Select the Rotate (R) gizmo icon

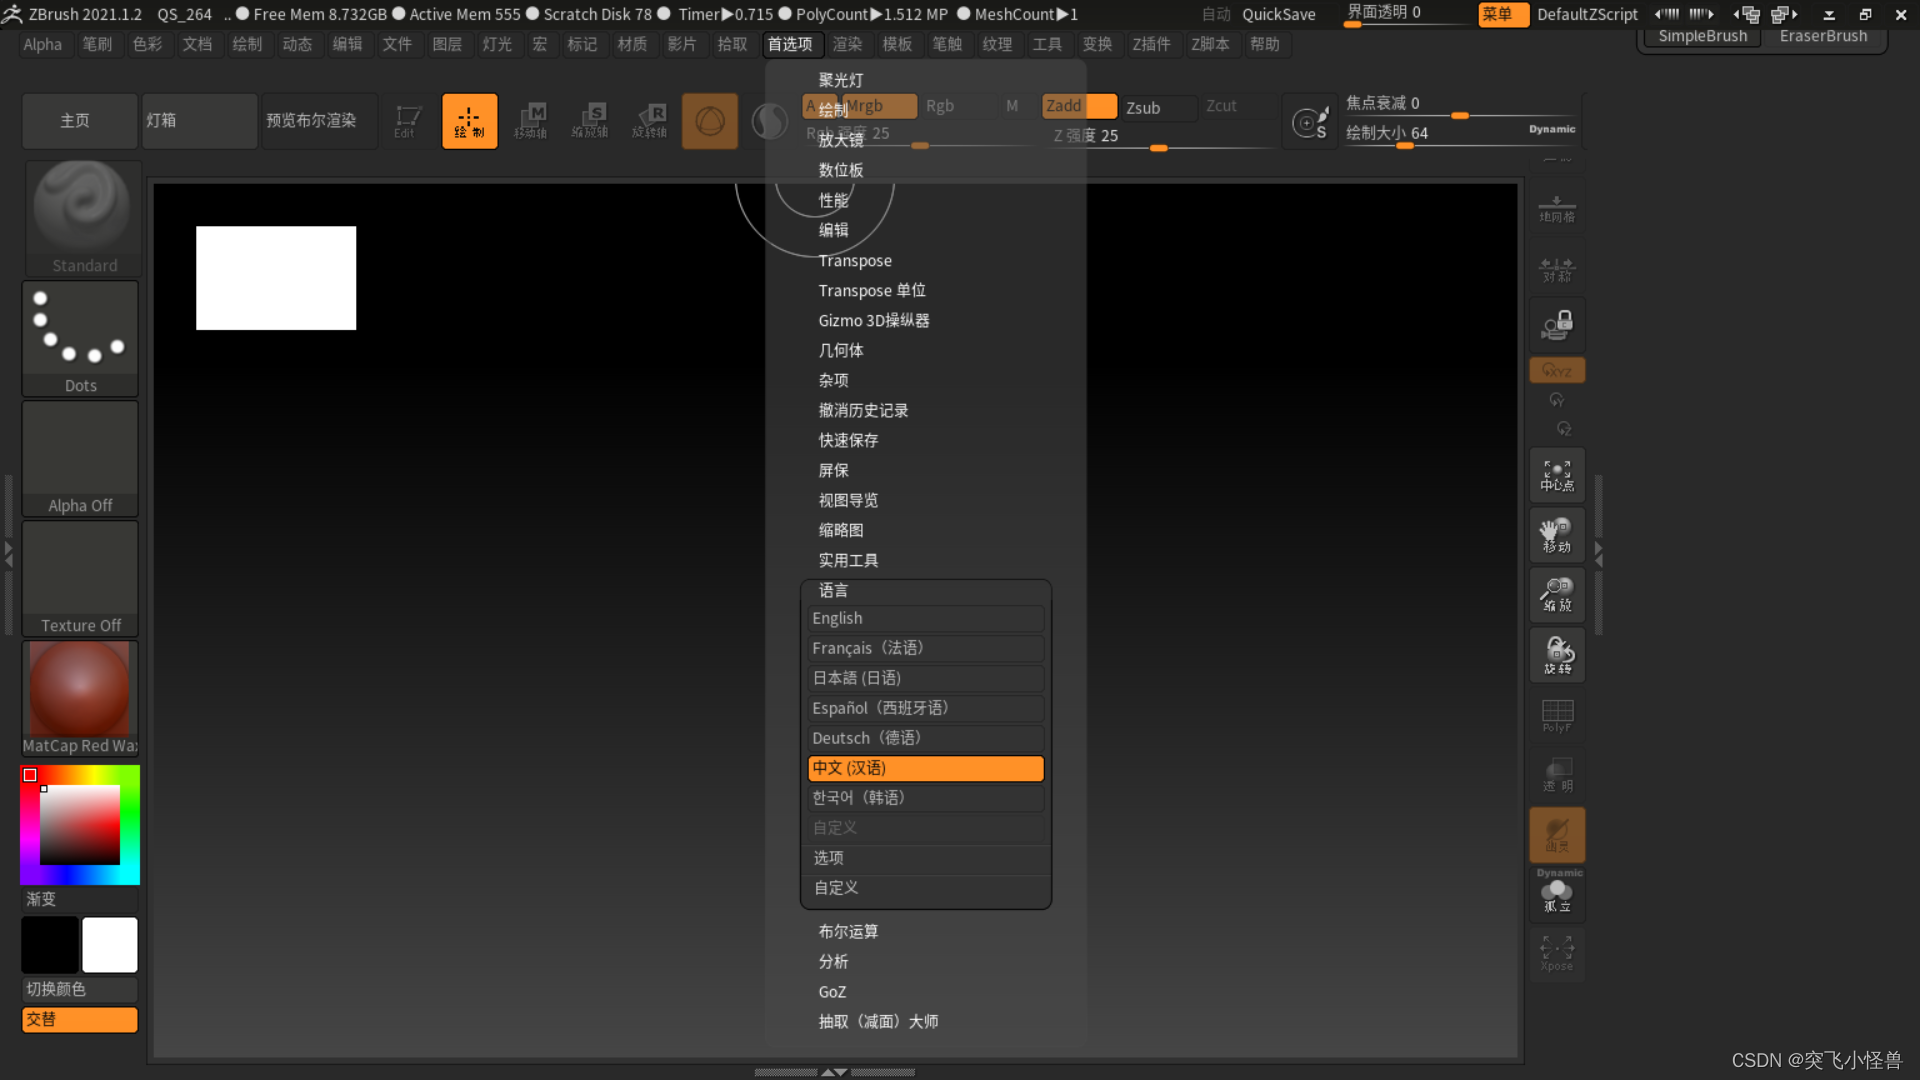651,121
